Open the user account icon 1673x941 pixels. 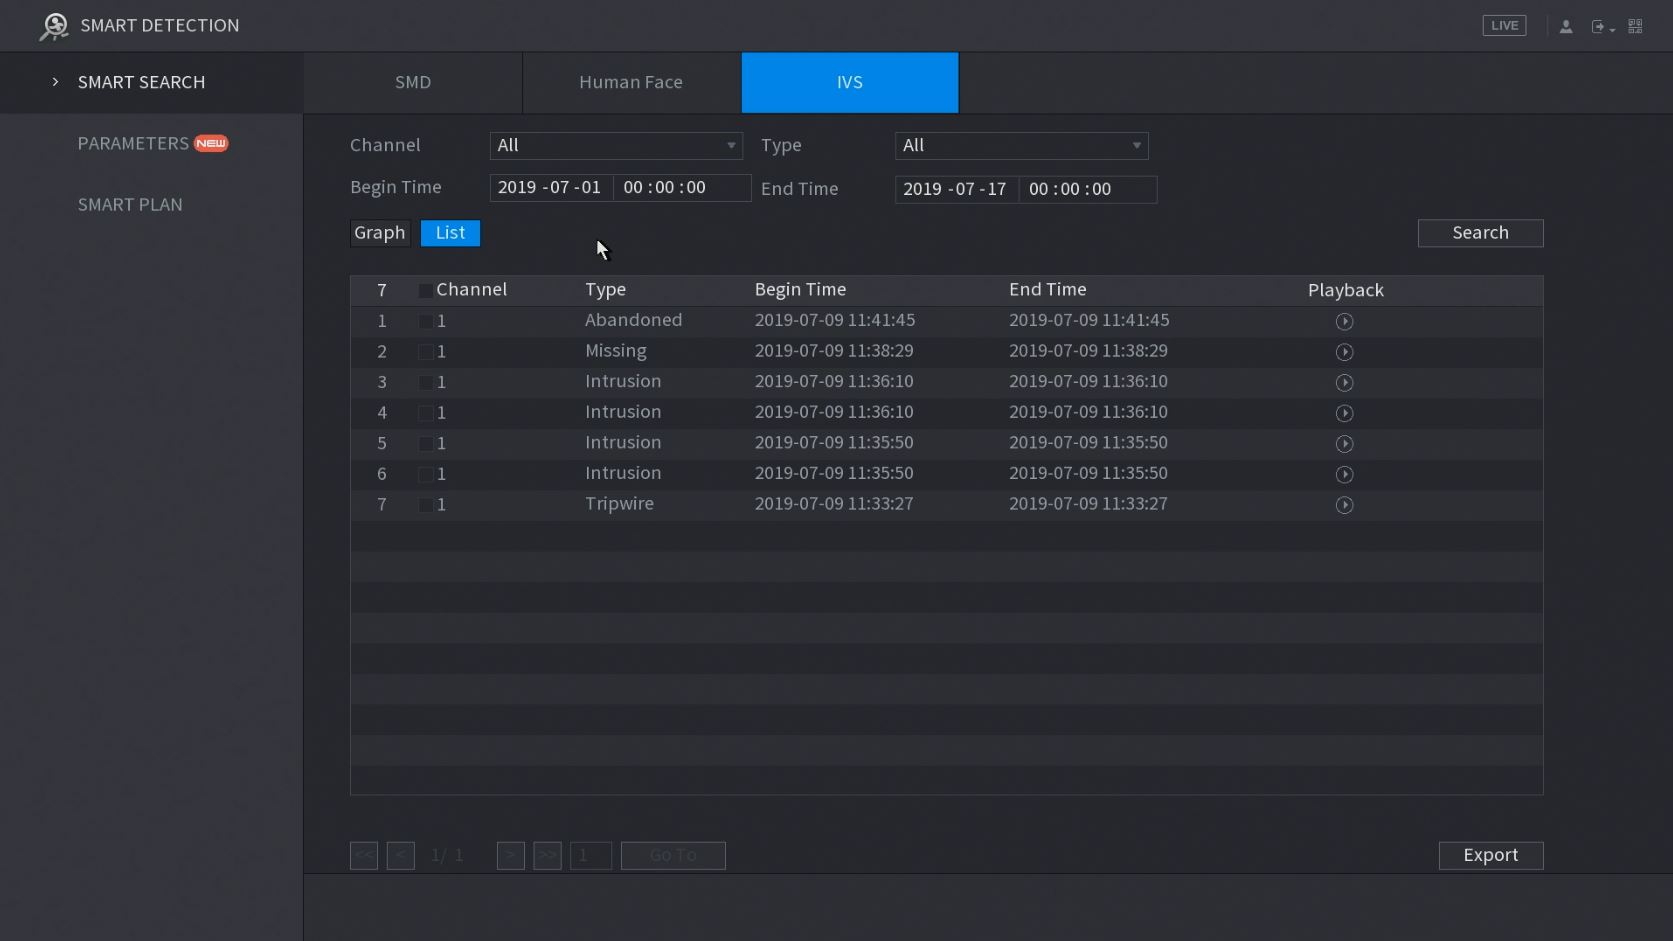[x=1566, y=27]
